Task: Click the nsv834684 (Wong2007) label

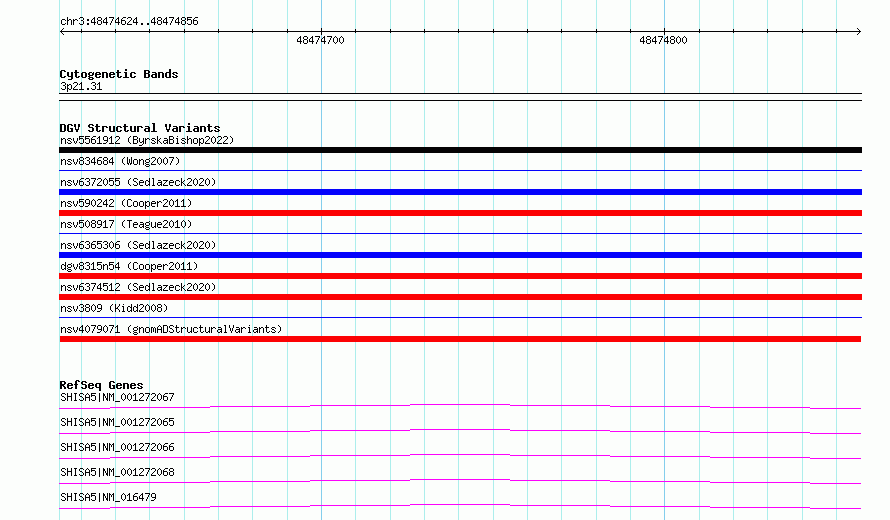Action: point(120,161)
